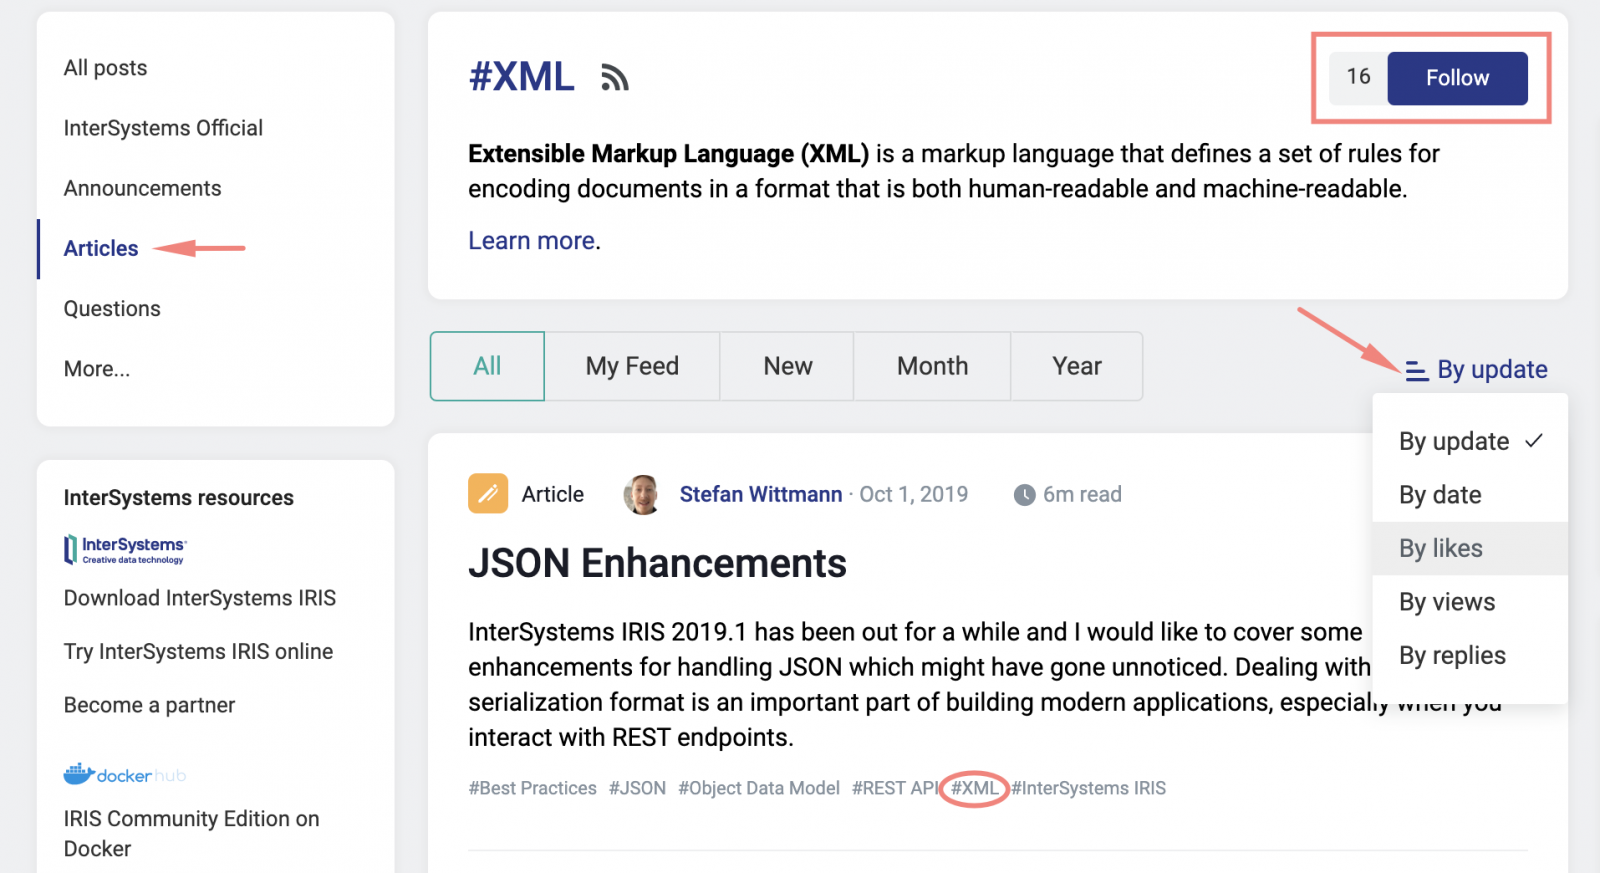Expand More... in the sidebar

[x=97, y=369]
